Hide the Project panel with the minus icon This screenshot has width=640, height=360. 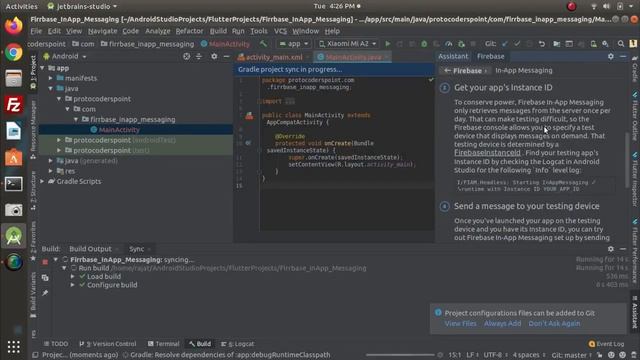point(227,56)
